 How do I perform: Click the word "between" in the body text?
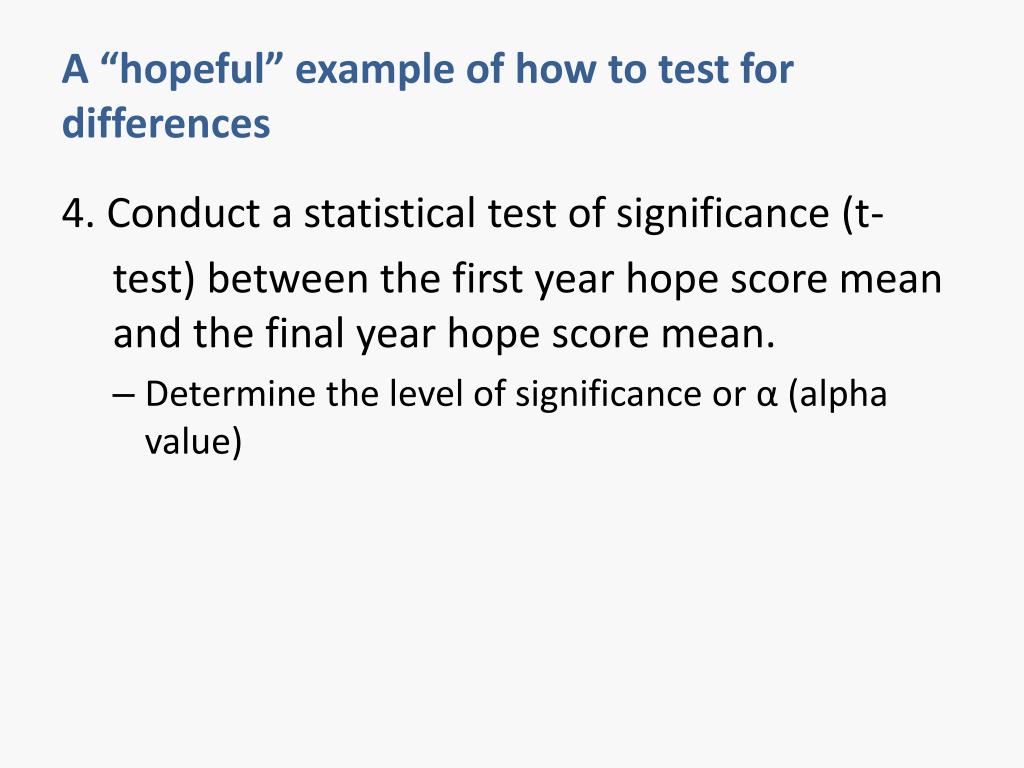click(287, 278)
